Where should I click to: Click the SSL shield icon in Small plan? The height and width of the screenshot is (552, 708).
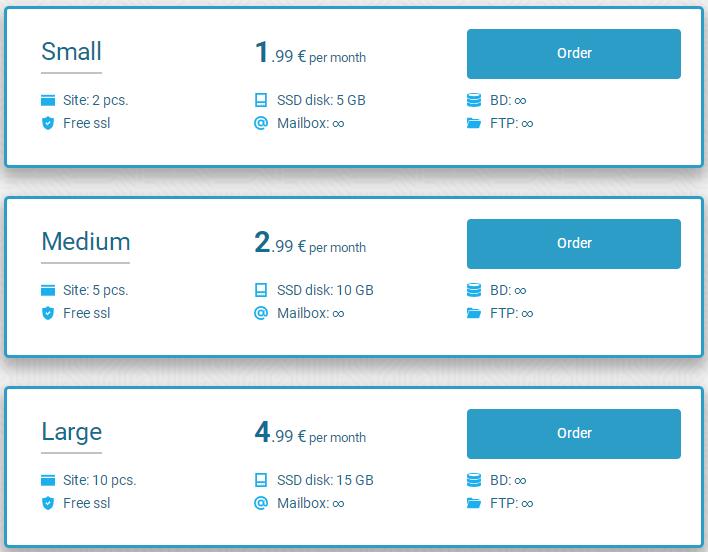(47, 123)
